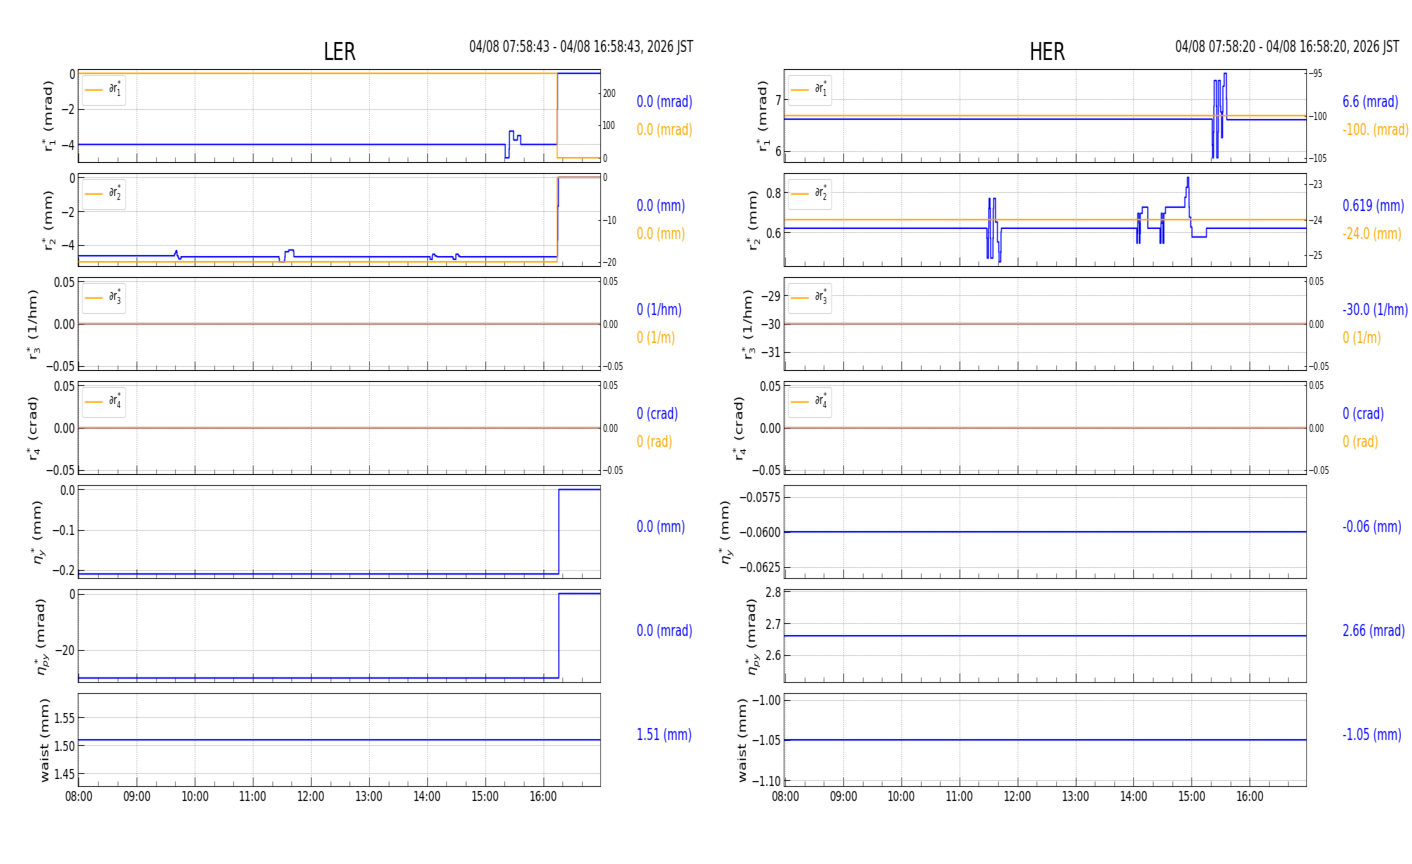Screen dimensions: 1412x864
Task: Click the HER panel title
Action: coord(1046,52)
